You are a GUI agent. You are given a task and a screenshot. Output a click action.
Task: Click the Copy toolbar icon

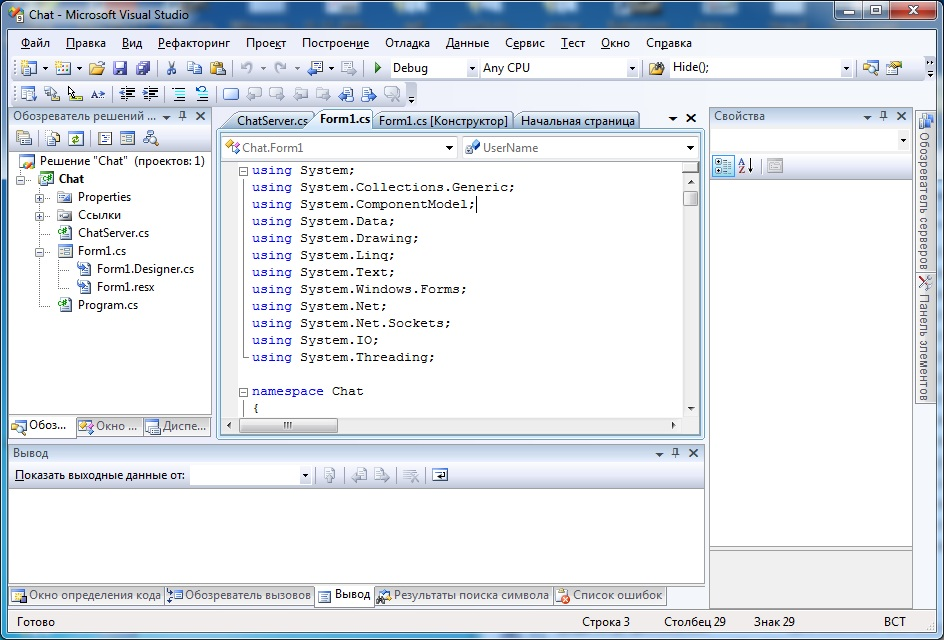[x=194, y=68]
